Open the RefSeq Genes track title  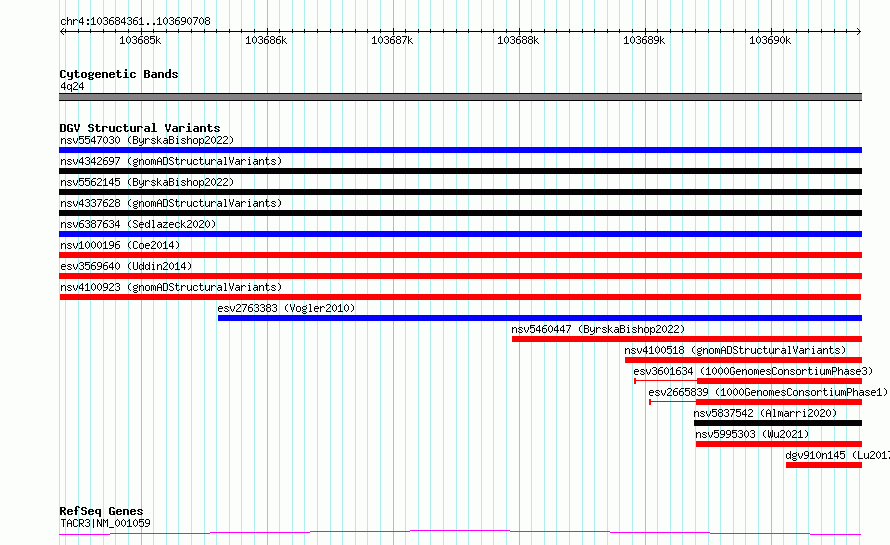point(101,512)
